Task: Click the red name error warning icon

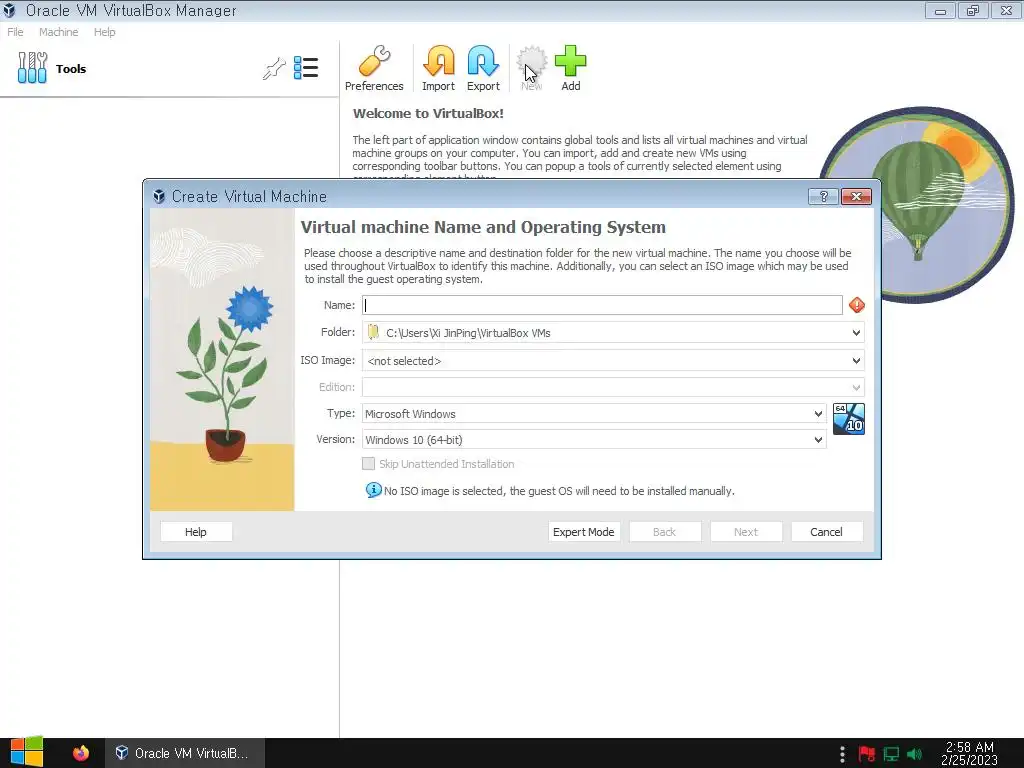Action: pyautogui.click(x=857, y=305)
